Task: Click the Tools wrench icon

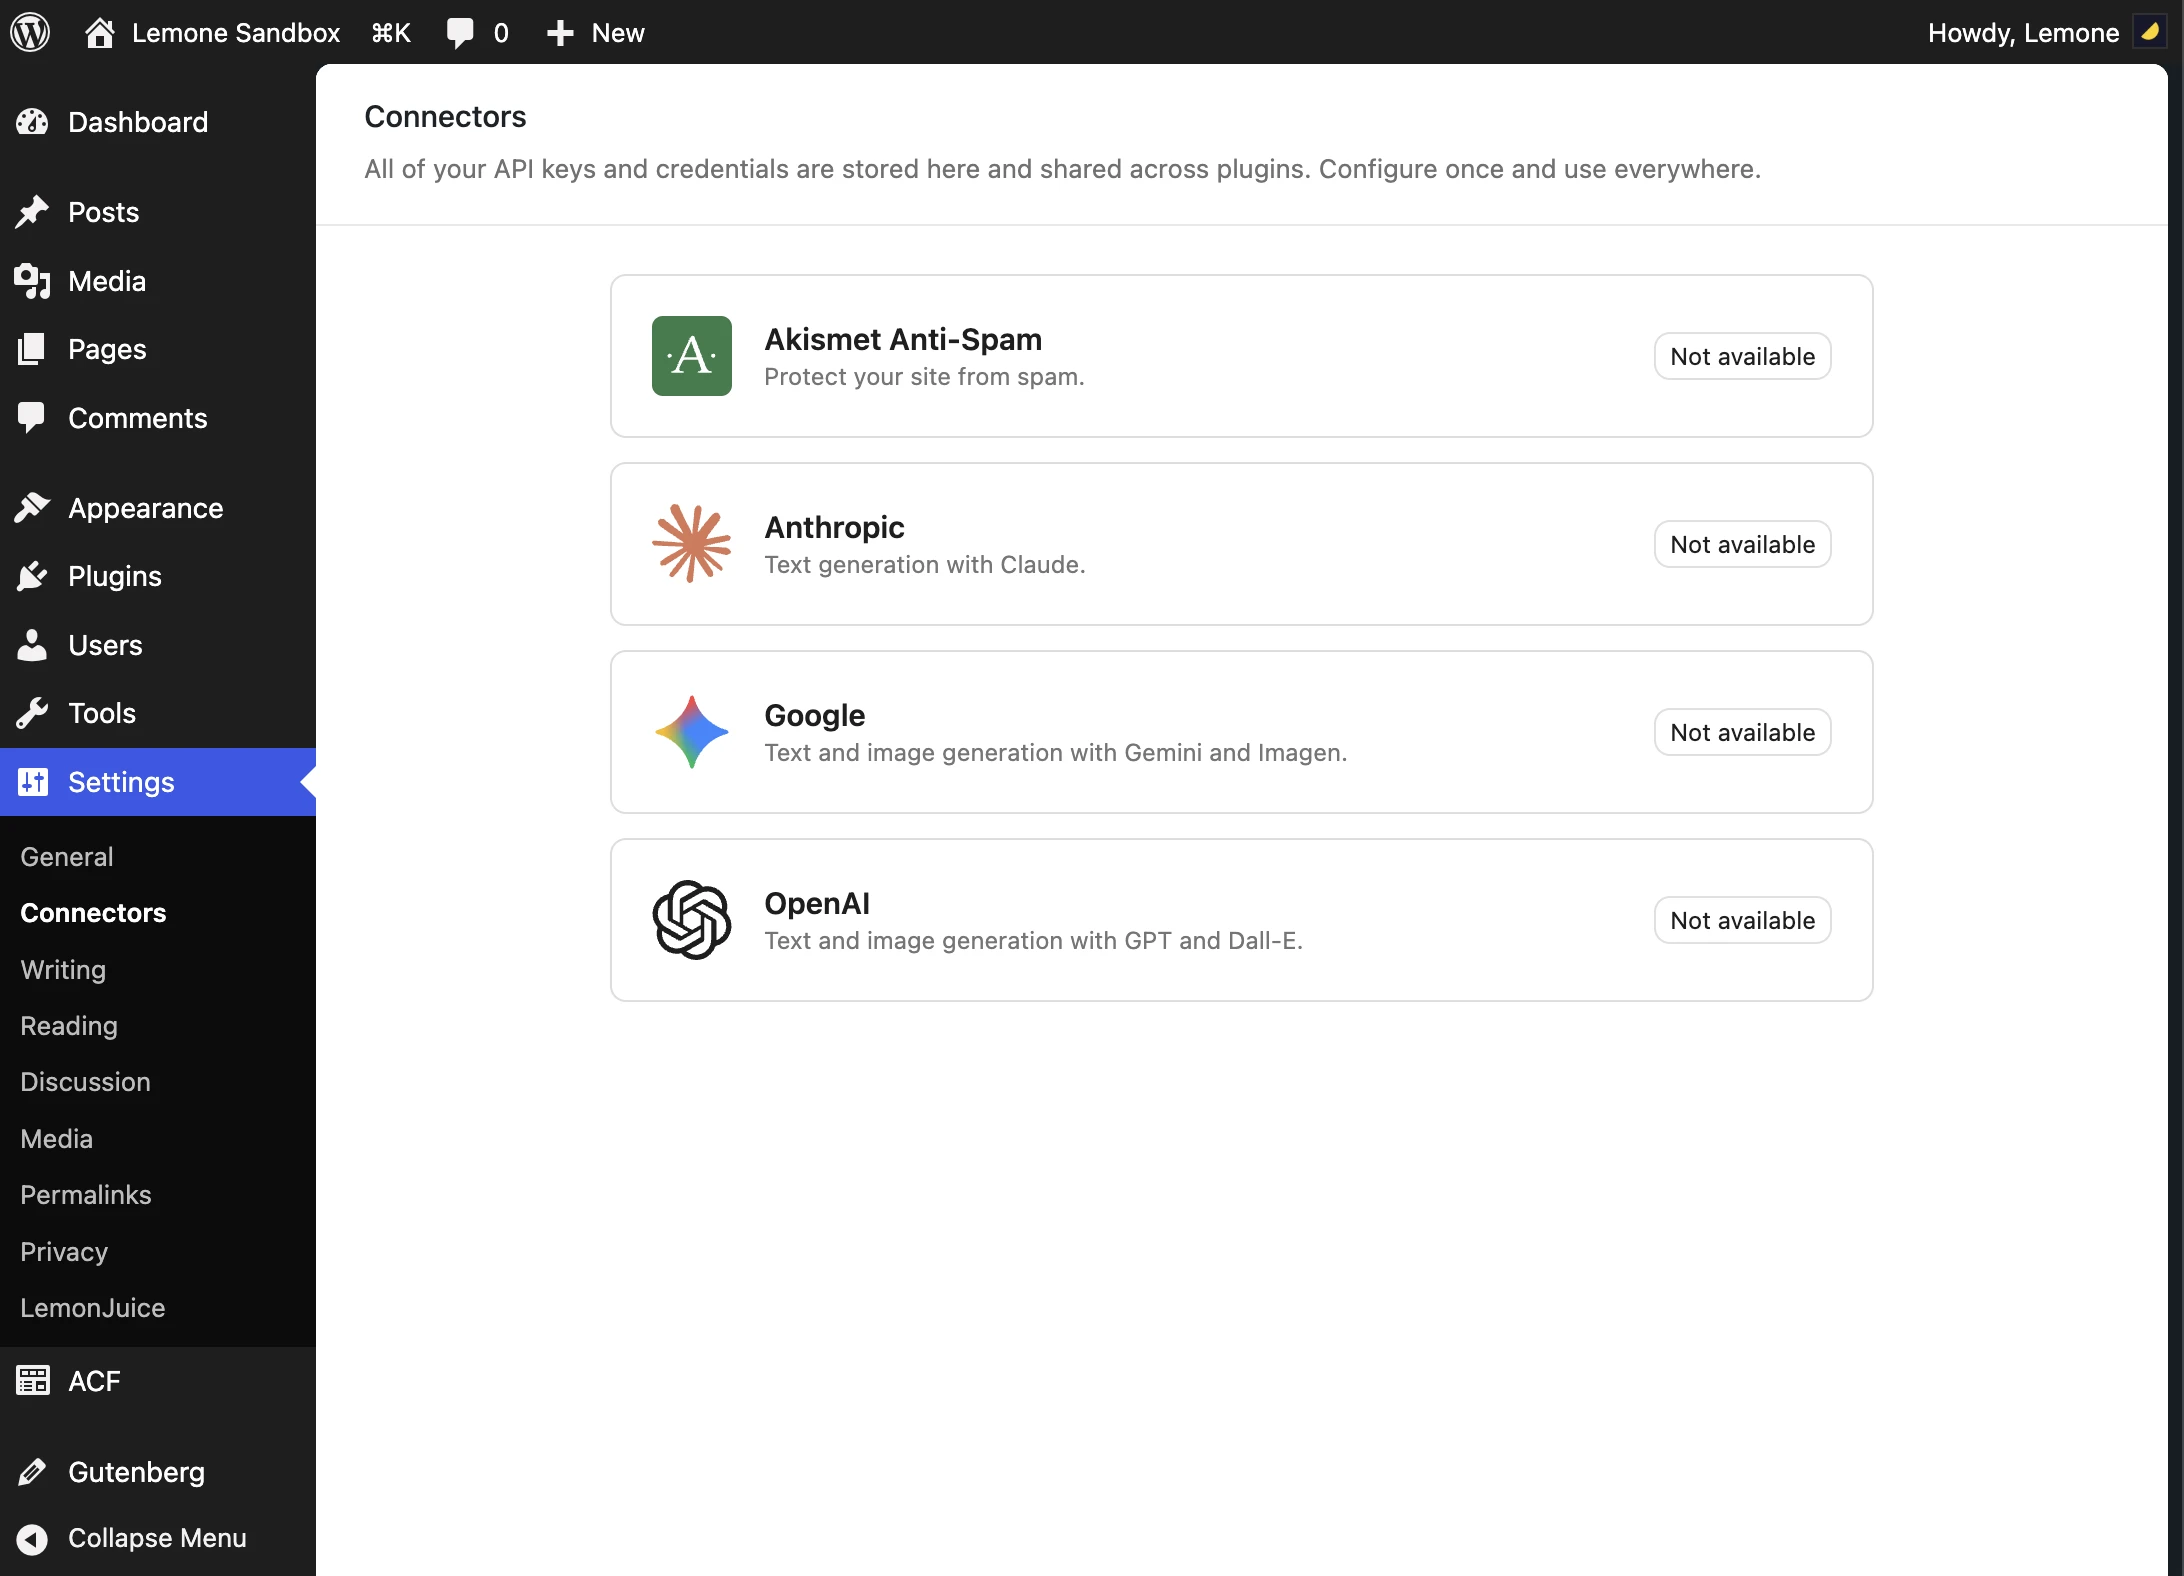Action: (x=32, y=713)
